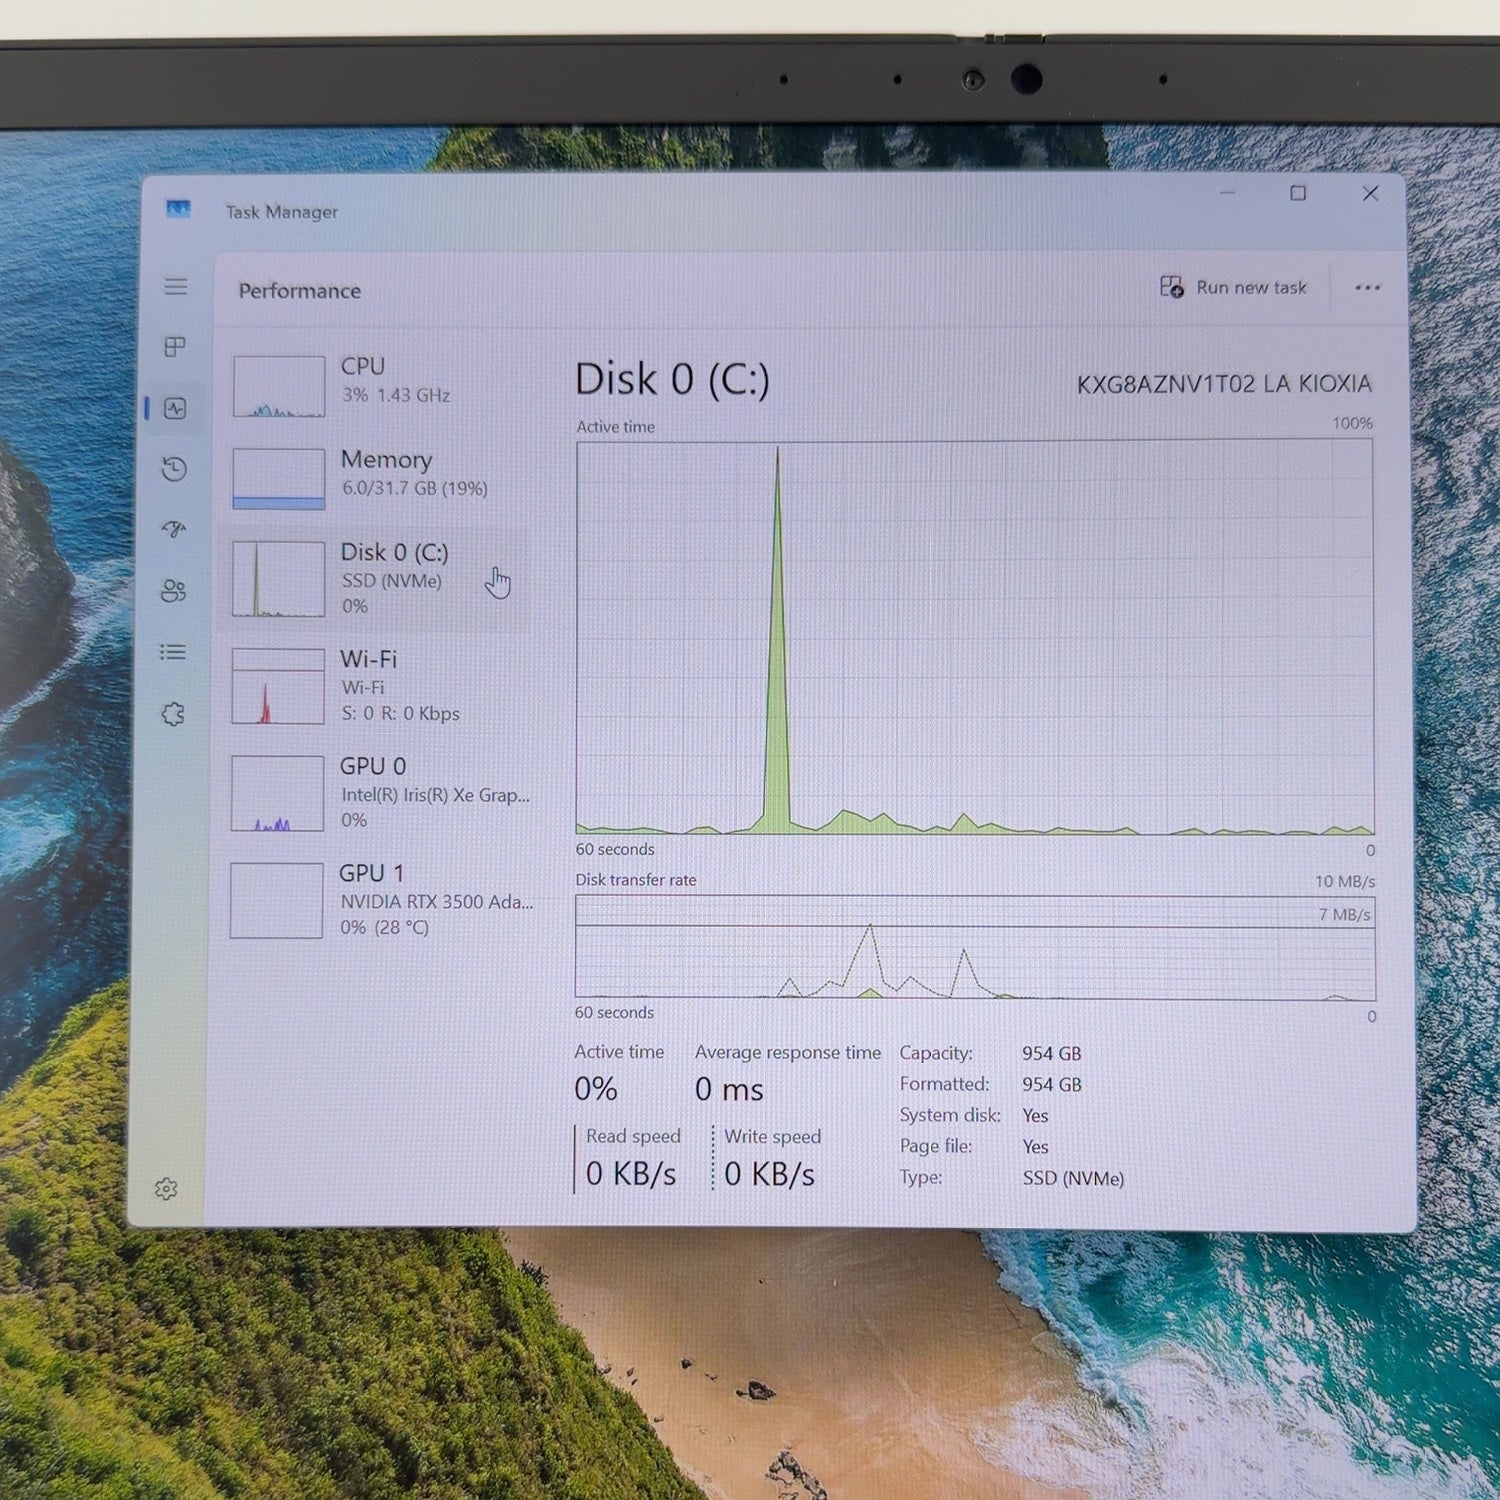Image resolution: width=1500 pixels, height=1500 pixels.
Task: Open the hamburger navigation menu
Action: (x=176, y=287)
